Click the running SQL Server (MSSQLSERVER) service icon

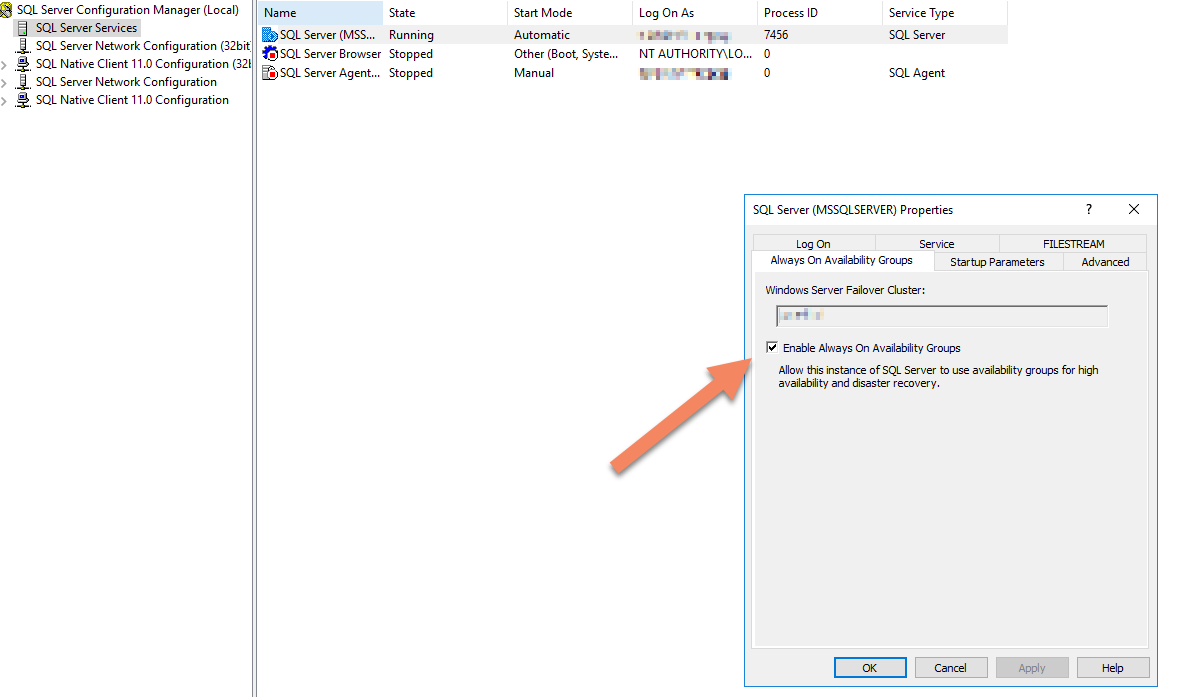[x=270, y=35]
